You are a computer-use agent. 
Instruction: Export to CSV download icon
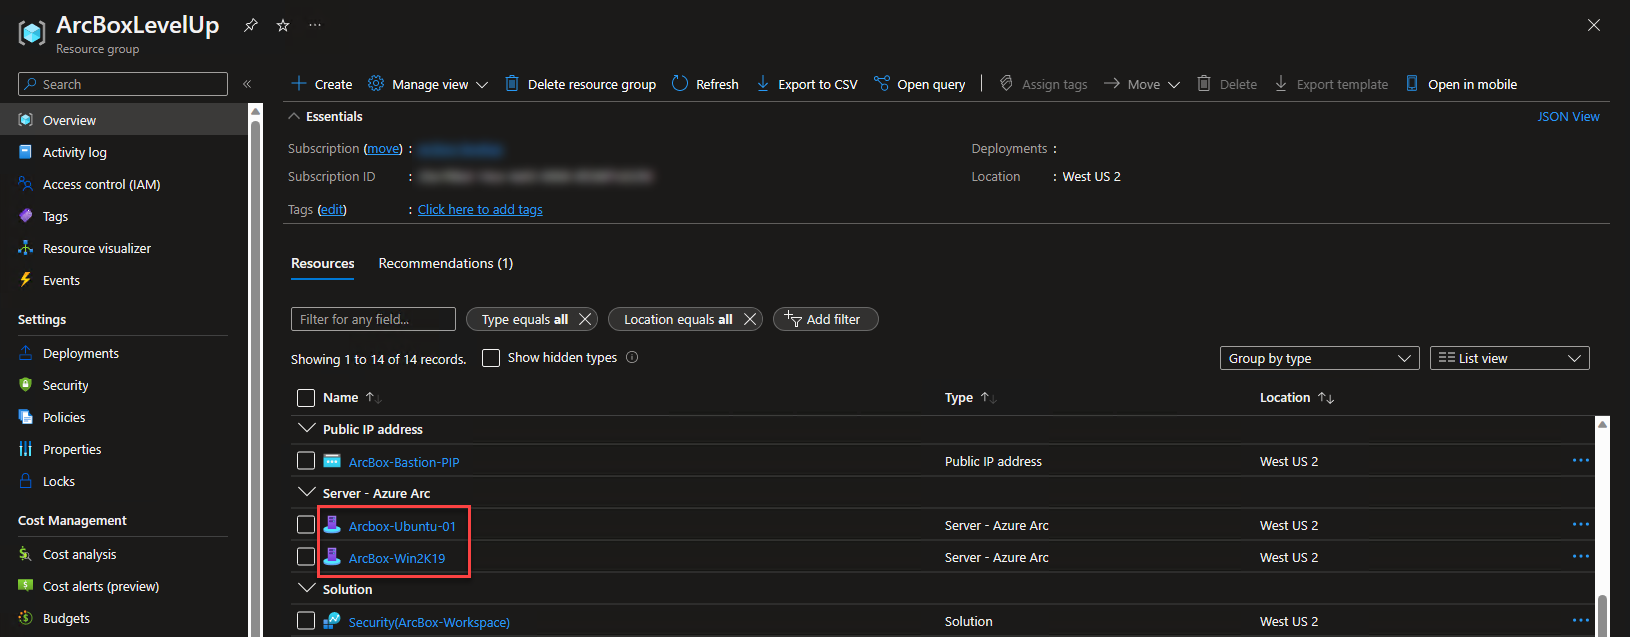(x=763, y=83)
